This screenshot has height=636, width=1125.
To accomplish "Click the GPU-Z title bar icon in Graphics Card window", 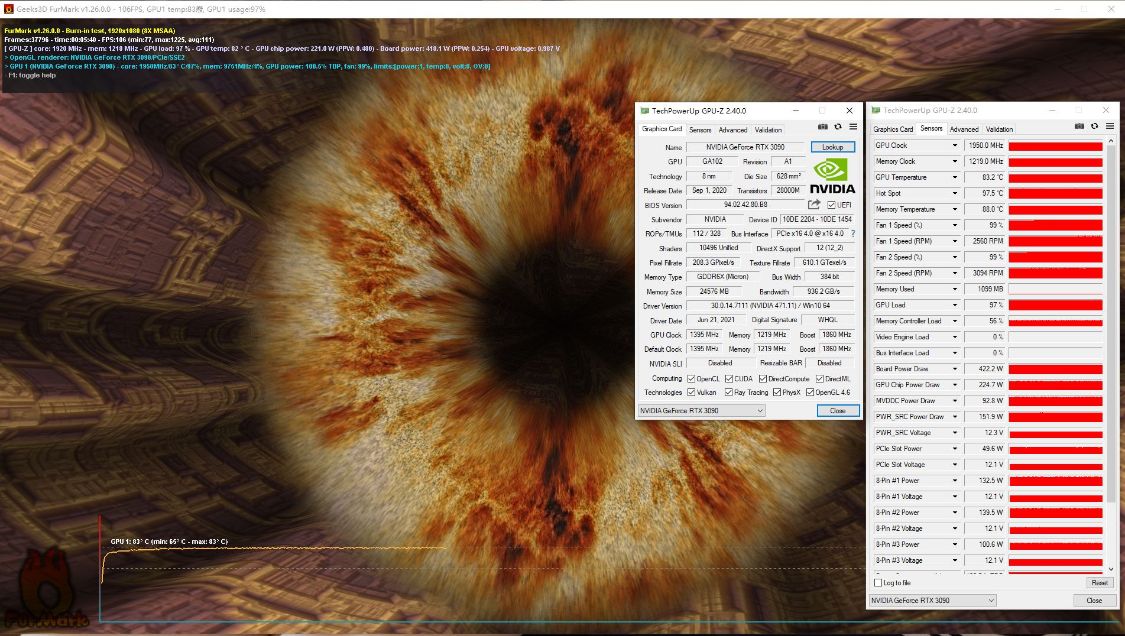I will (x=644, y=111).
